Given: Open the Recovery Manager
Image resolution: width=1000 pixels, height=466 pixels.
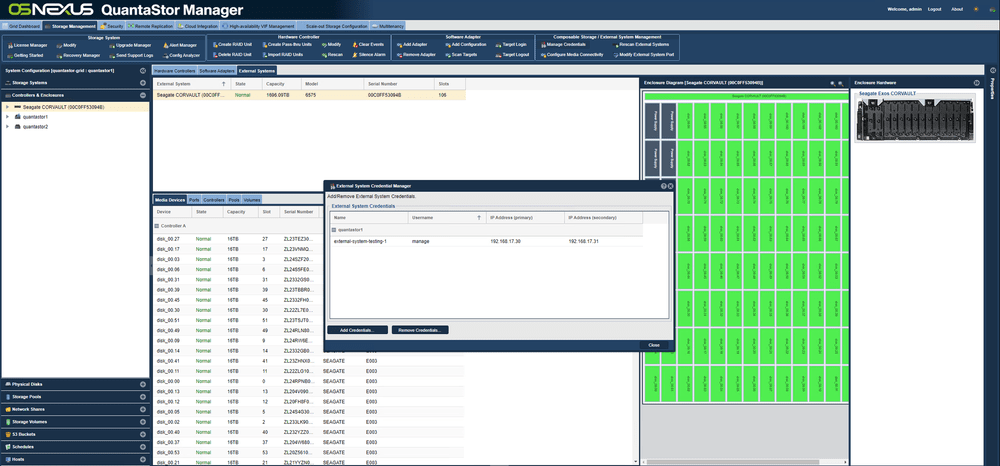Looking at the screenshot, I should pos(78,55).
